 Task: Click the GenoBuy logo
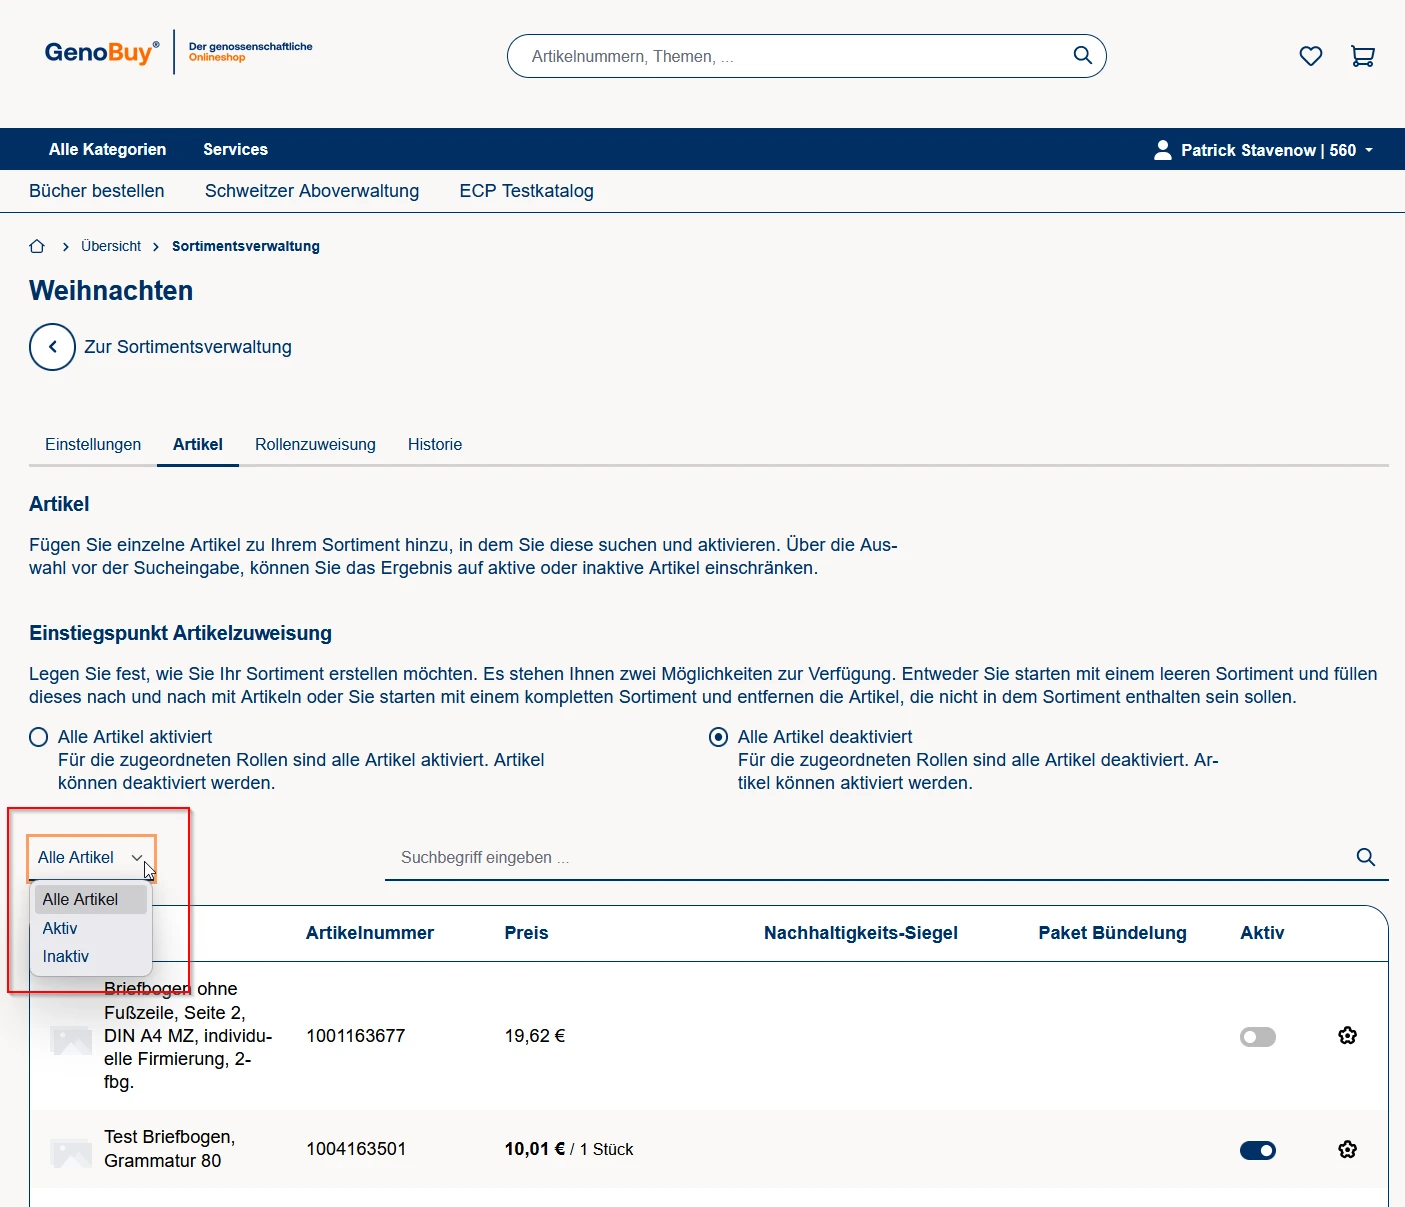(x=101, y=52)
